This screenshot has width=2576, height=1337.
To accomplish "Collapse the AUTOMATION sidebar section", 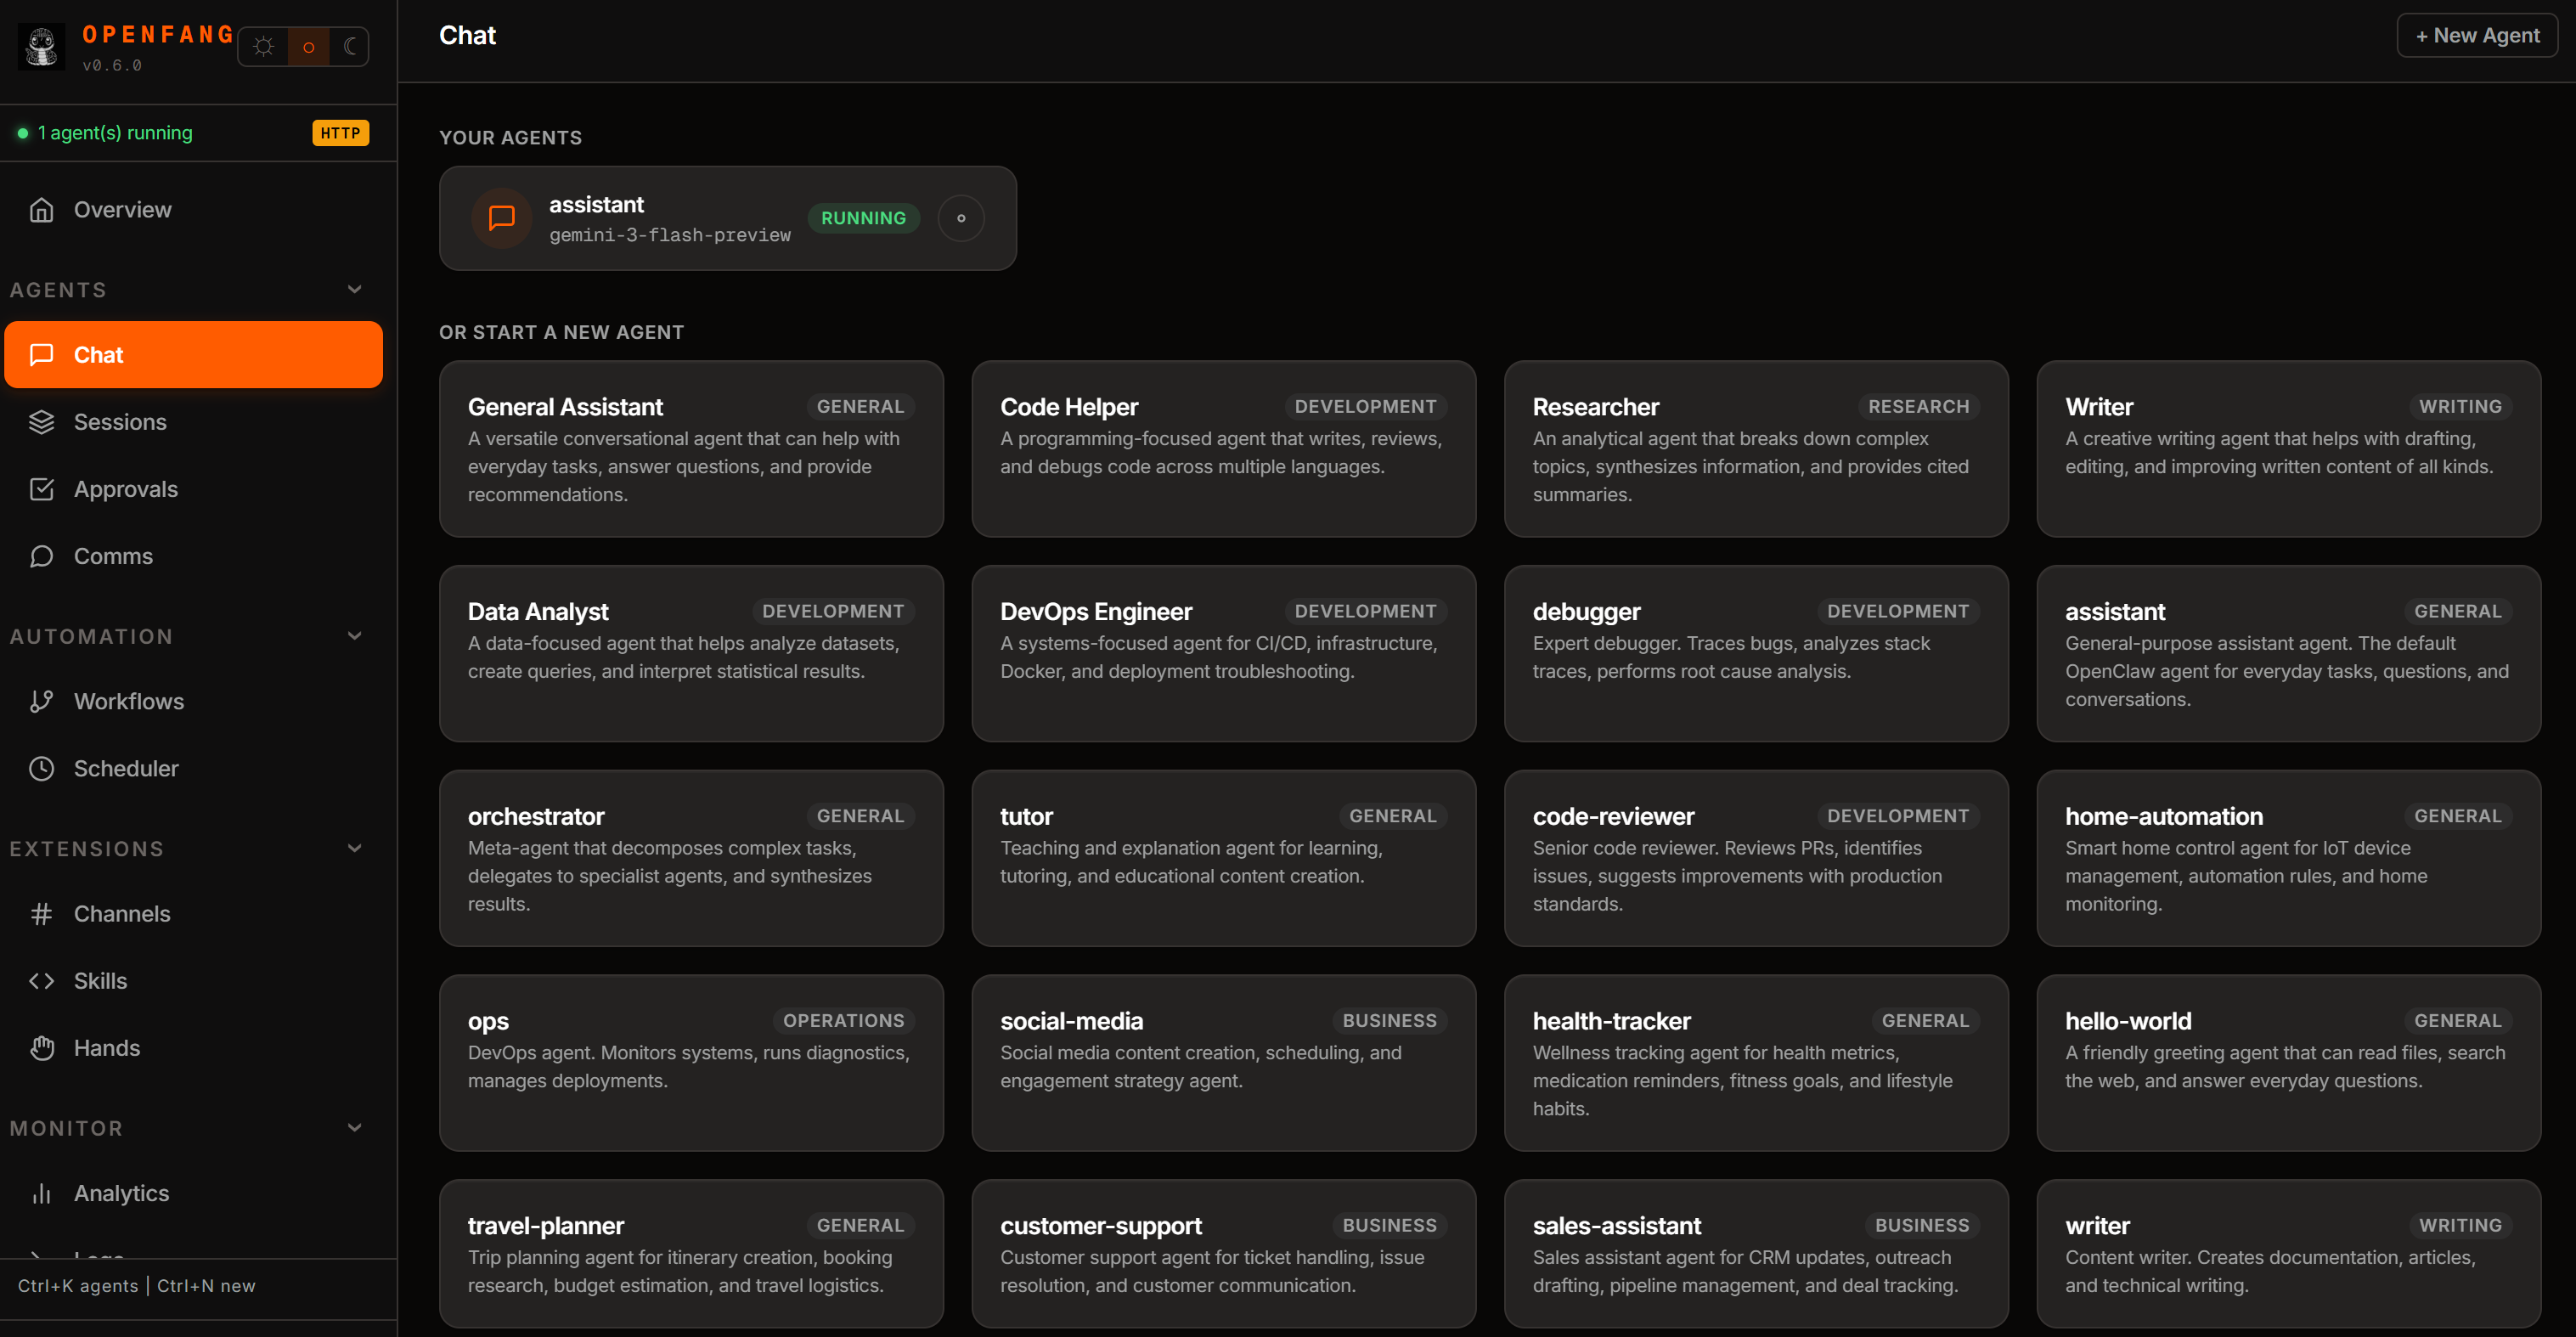I will [353, 635].
